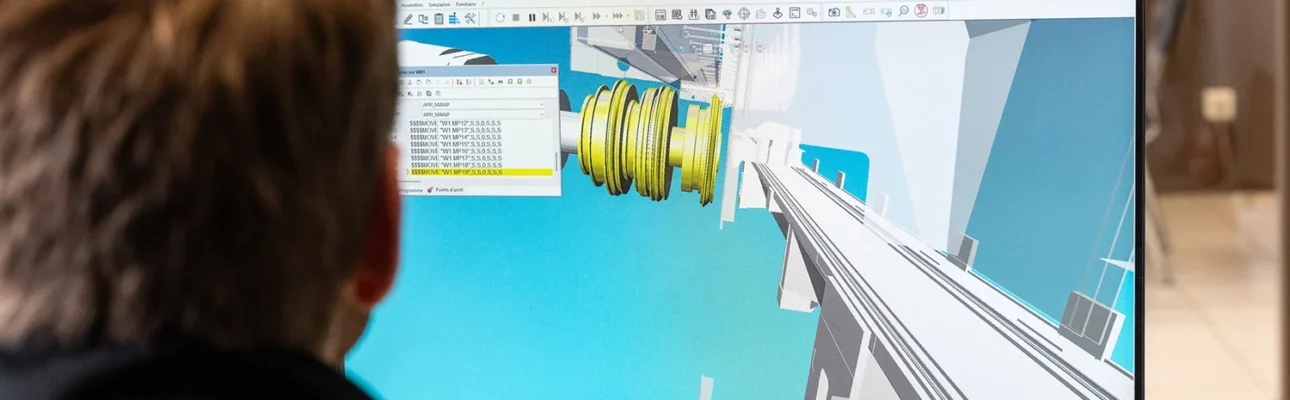Switch to the Programme tab
The image size is (1290, 400).
coord(411,190)
